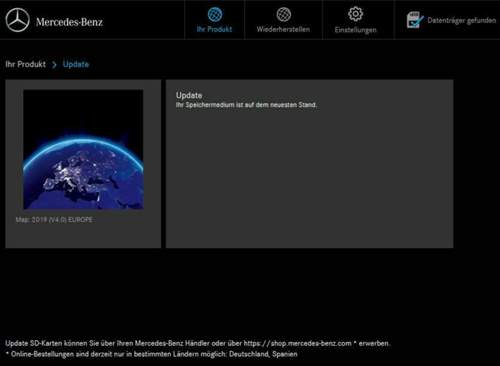
Task: Select the Ihr Produkt tab label
Action: point(214,29)
